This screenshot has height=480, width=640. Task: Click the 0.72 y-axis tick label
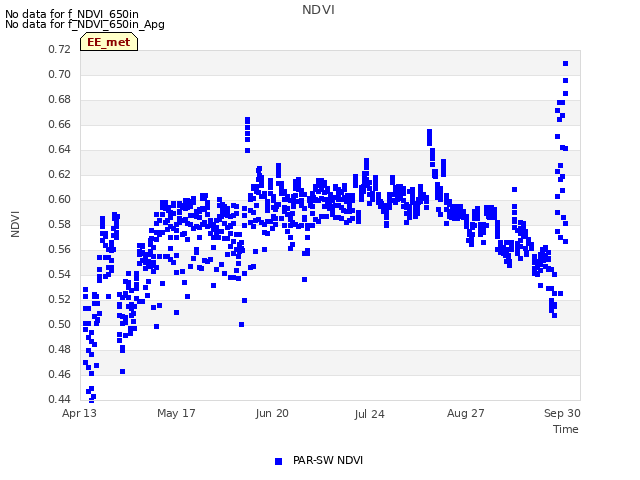click(60, 49)
